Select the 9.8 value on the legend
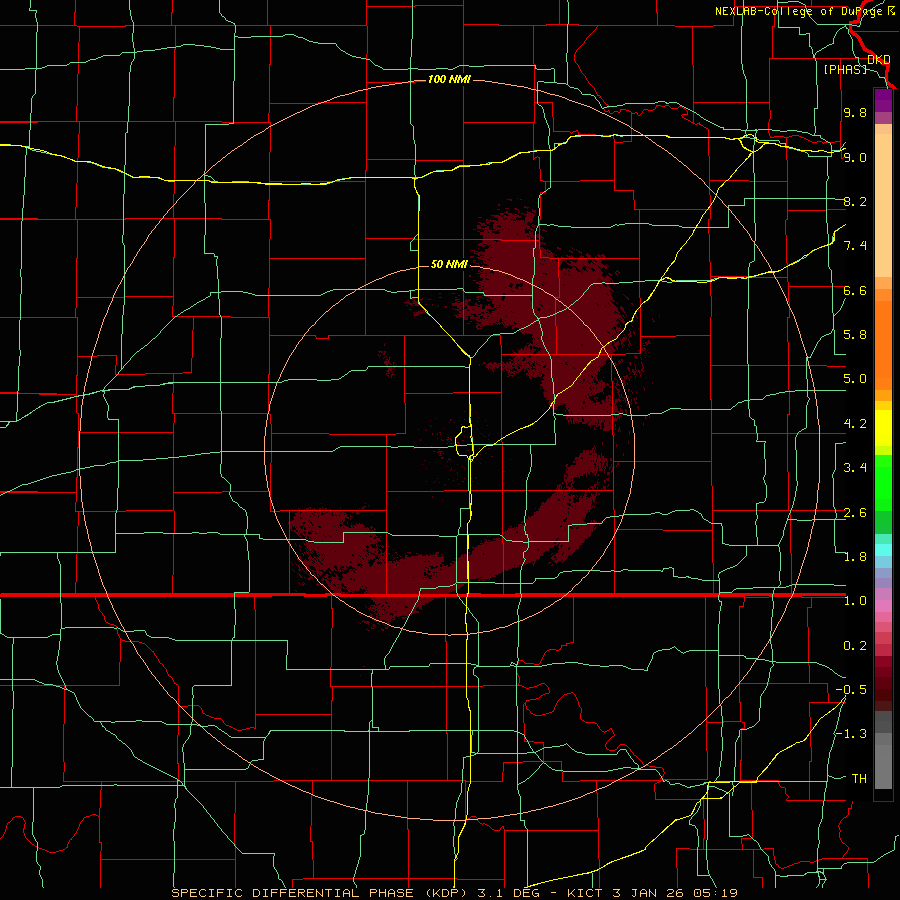Viewport: 900px width, 900px height. point(855,113)
